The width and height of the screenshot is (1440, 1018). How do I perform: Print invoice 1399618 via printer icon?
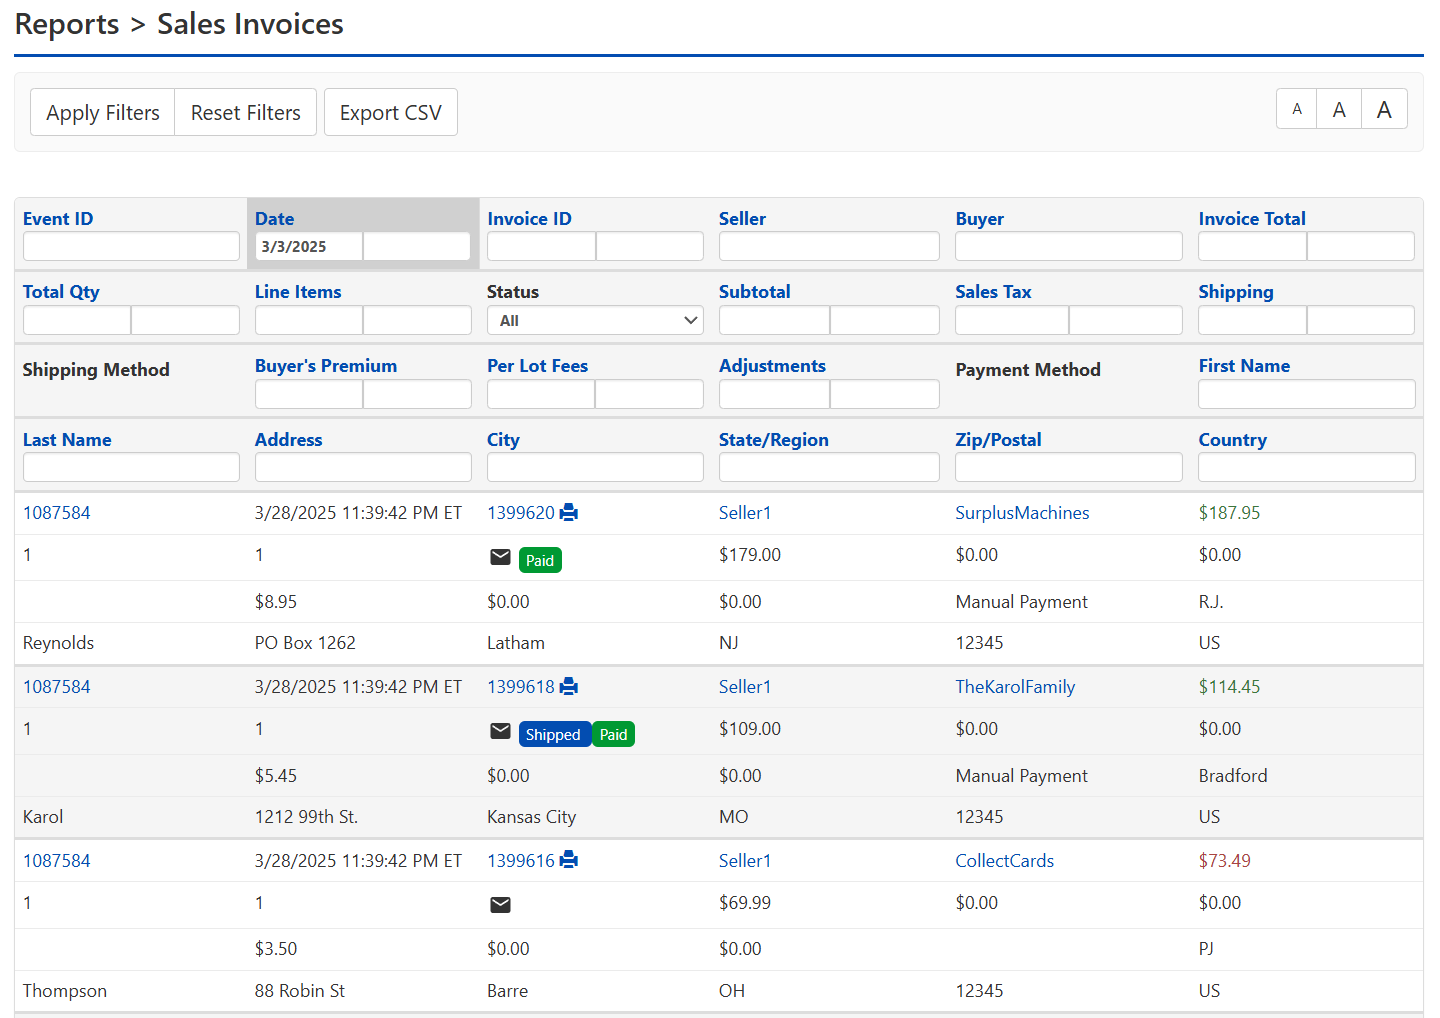coord(569,687)
